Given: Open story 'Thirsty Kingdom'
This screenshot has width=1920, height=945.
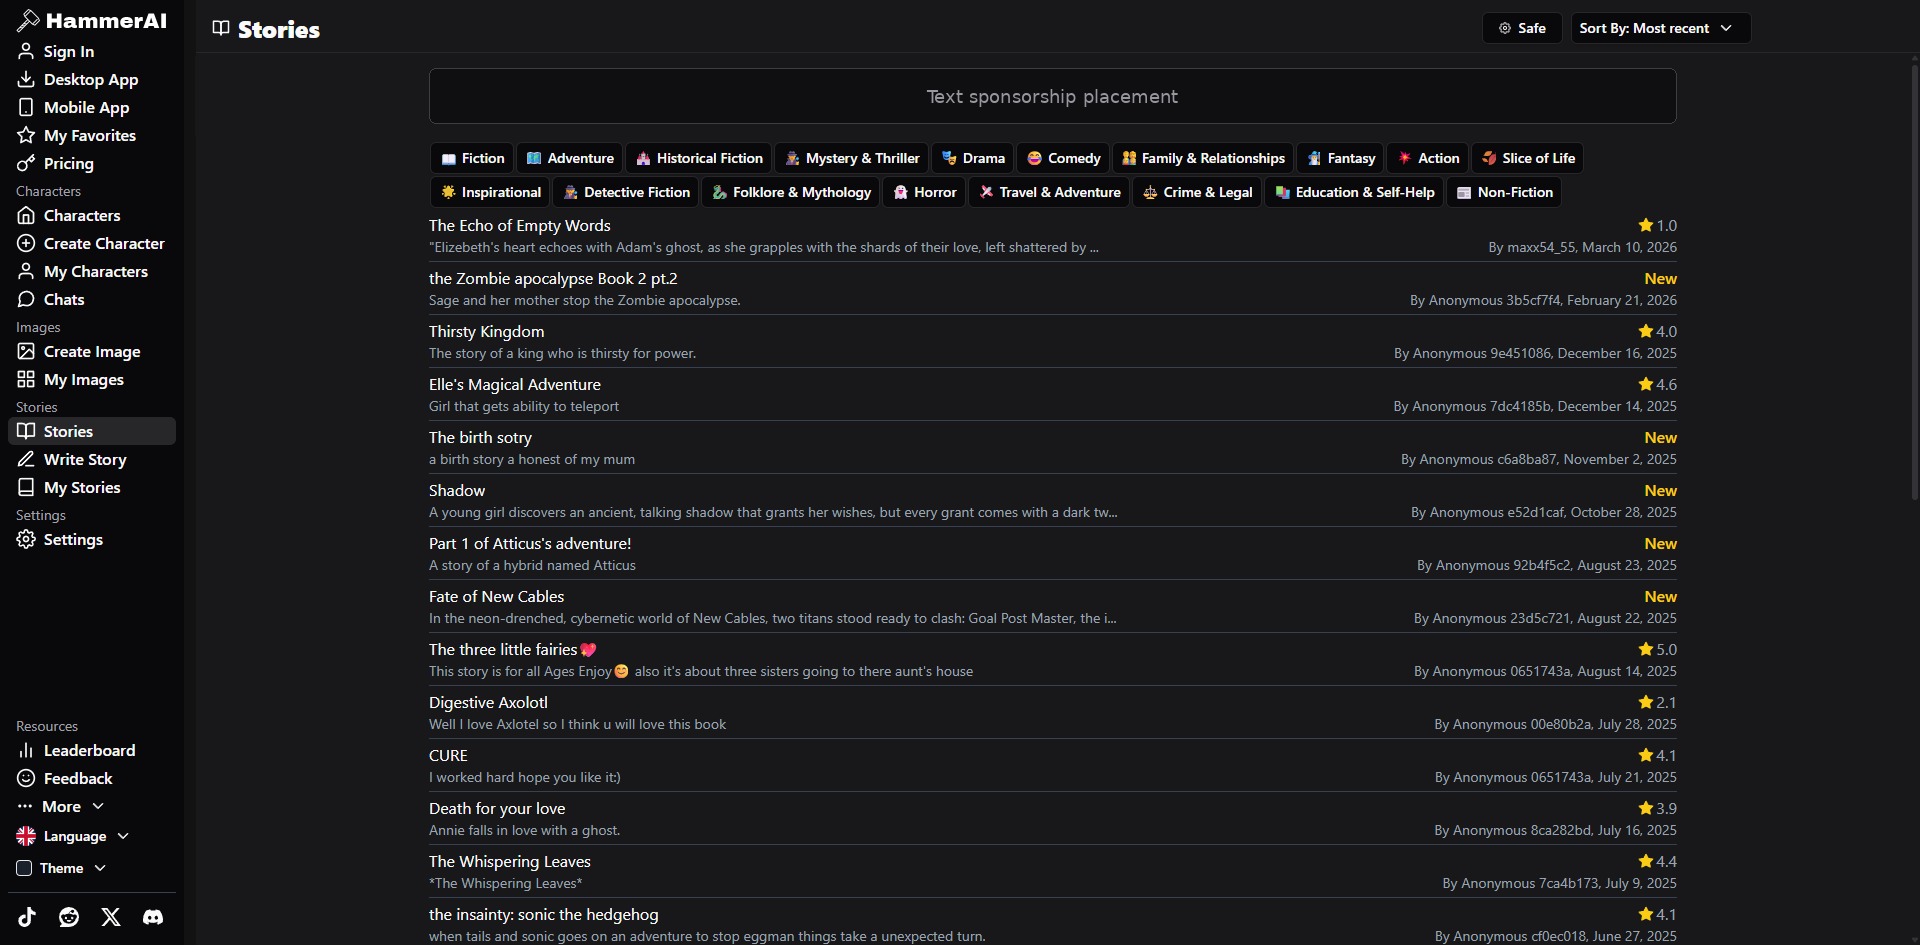Looking at the screenshot, I should pyautogui.click(x=1052, y=342).
